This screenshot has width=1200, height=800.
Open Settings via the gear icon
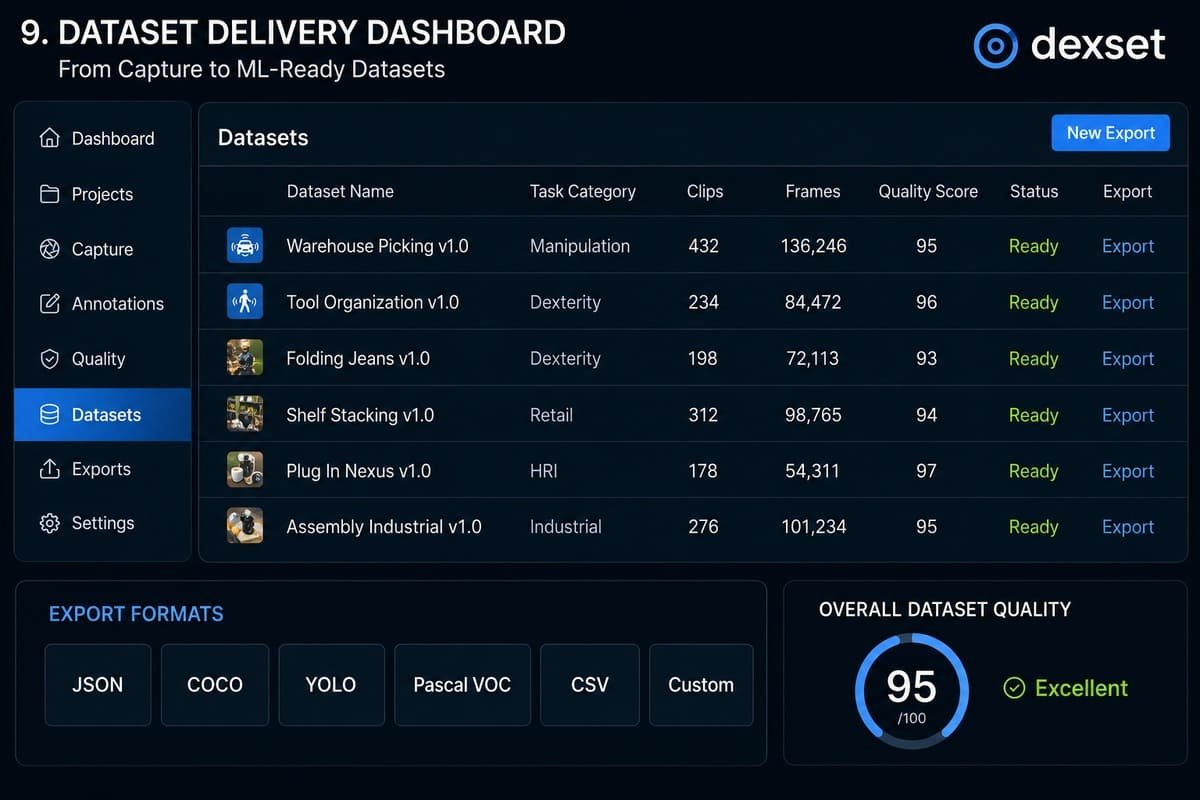click(49, 523)
